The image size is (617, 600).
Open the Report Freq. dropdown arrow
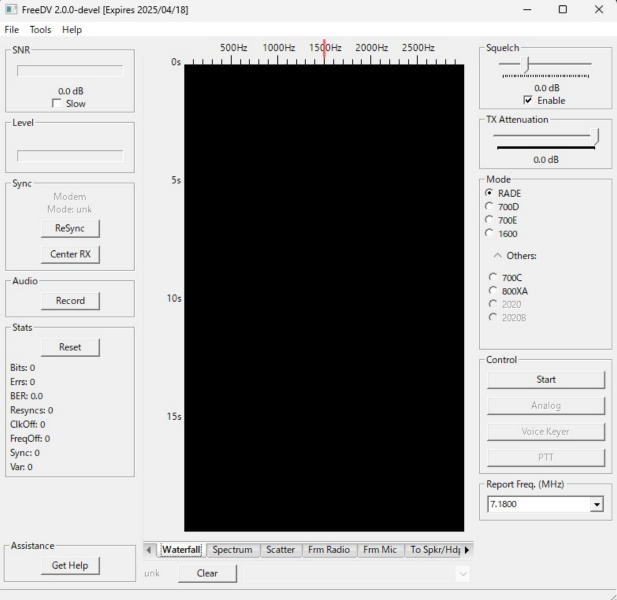click(x=597, y=505)
